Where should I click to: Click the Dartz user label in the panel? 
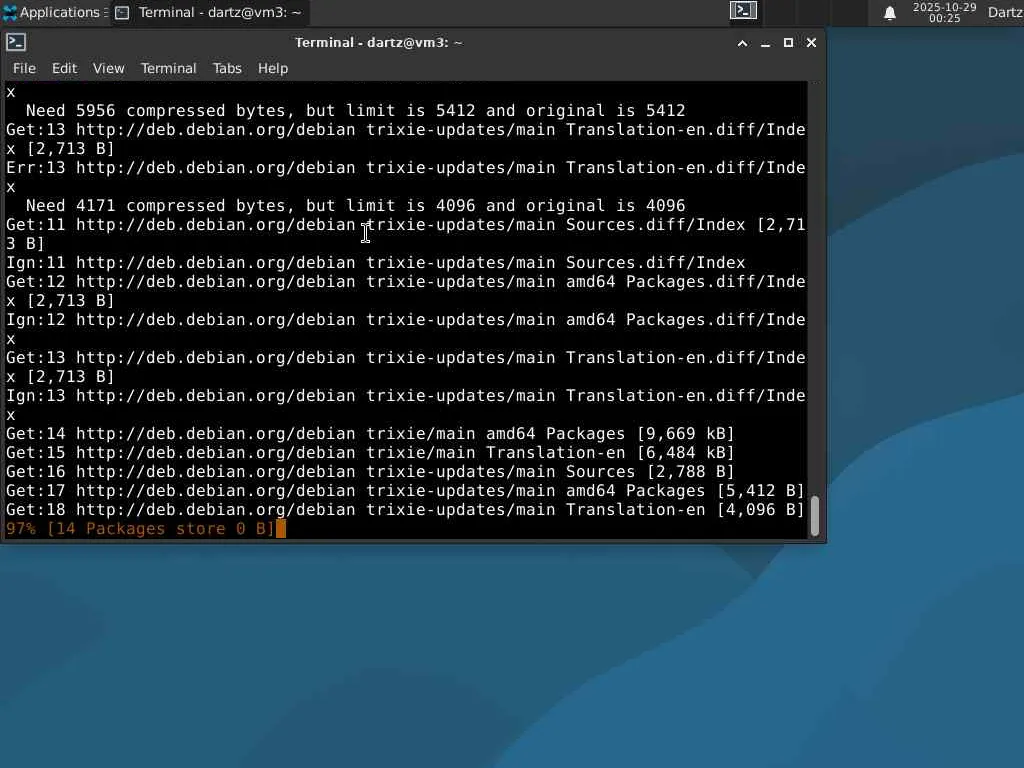click(1006, 12)
